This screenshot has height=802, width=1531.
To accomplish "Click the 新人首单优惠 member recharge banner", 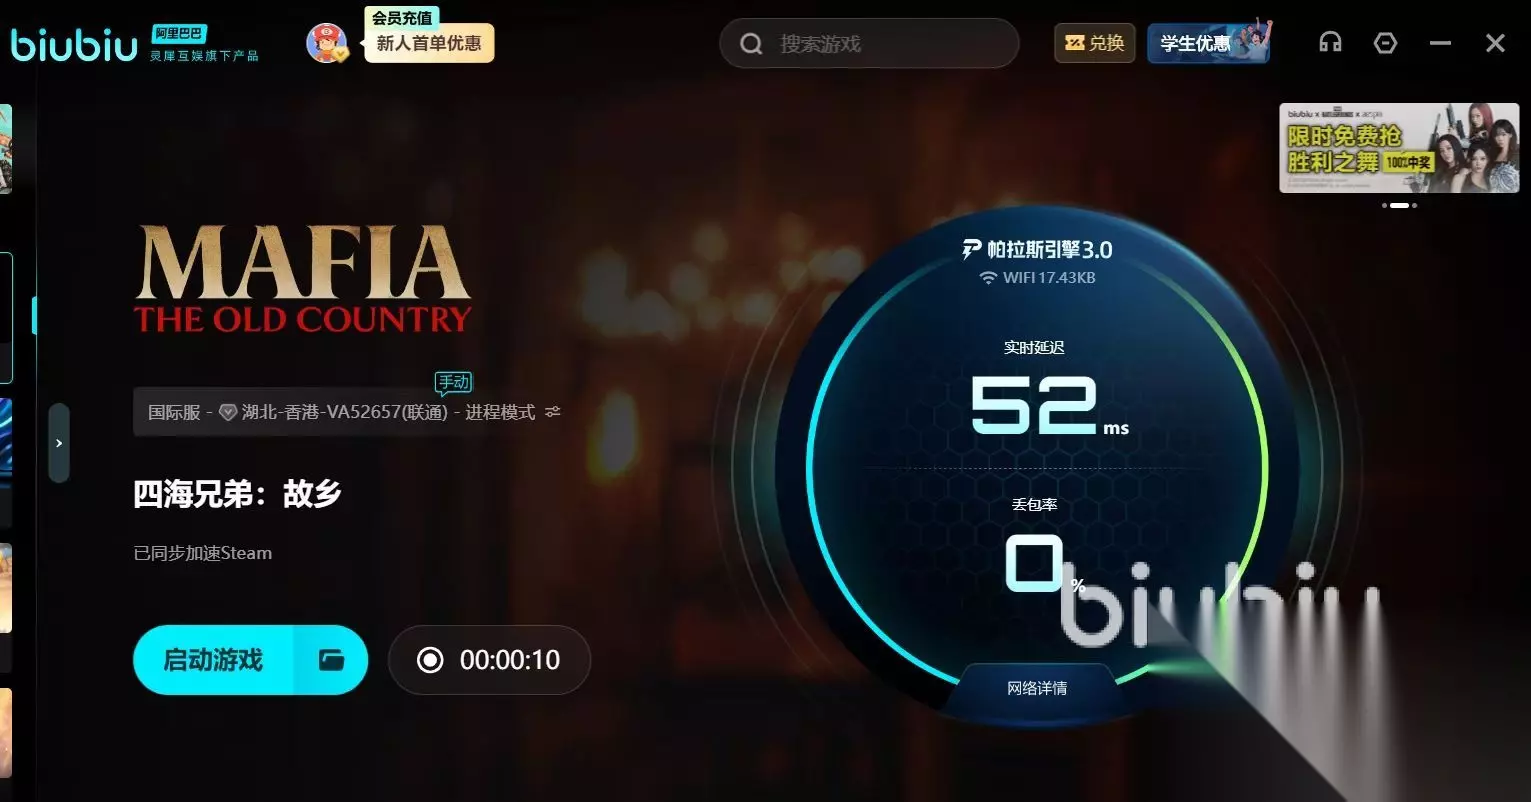I will [429, 43].
